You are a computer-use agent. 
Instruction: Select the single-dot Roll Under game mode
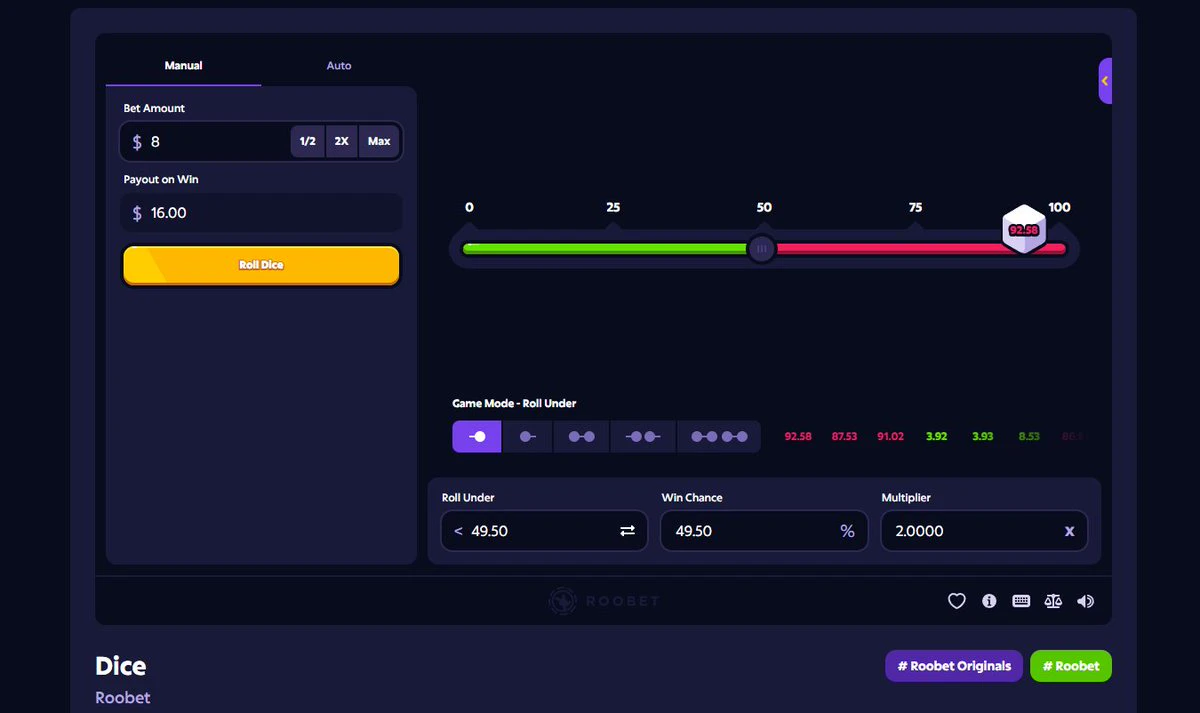click(477, 436)
